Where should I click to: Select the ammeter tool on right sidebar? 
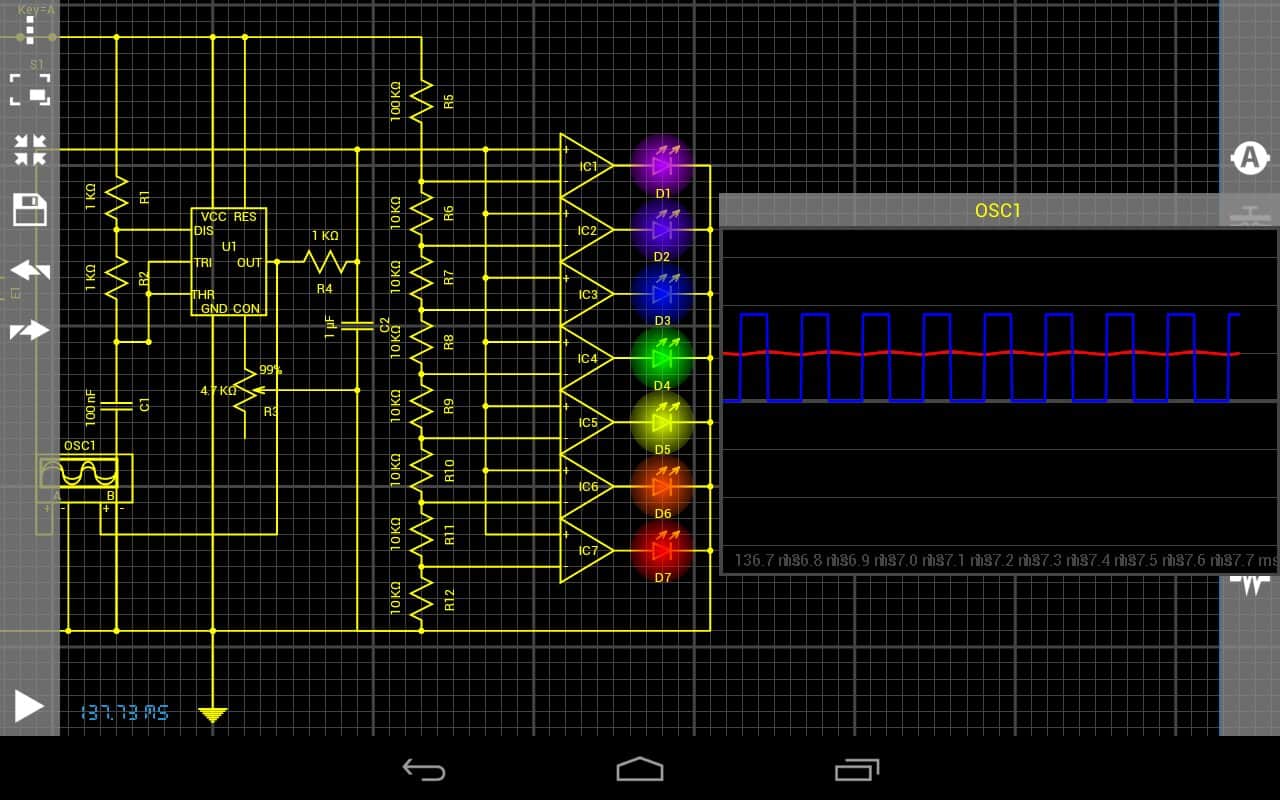coord(1249,158)
